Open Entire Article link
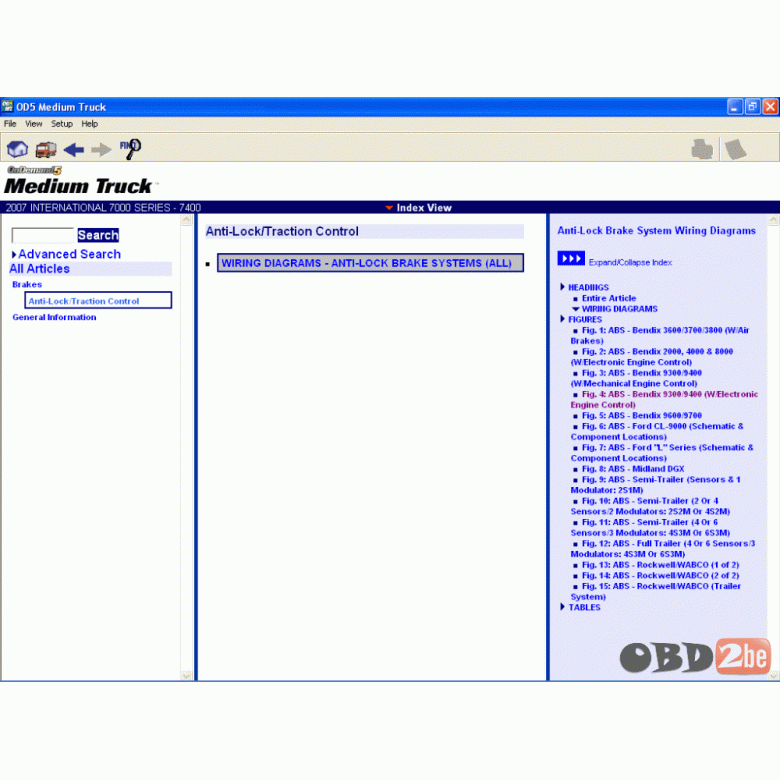 click(x=609, y=298)
